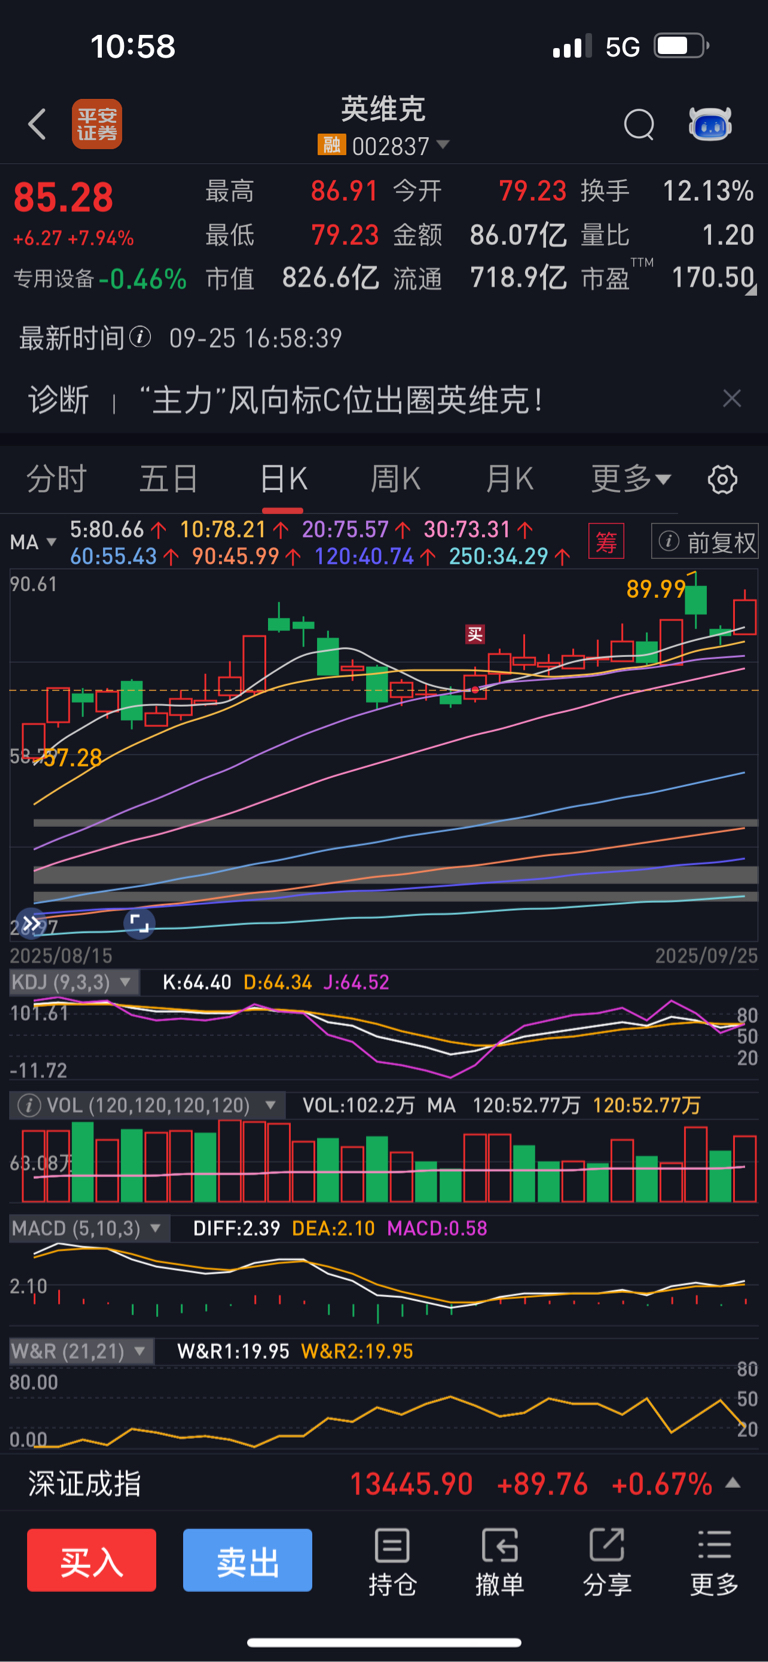This screenshot has height=1662, width=768.
Task: Tap the fullscreen chart icon
Action: click(x=139, y=924)
